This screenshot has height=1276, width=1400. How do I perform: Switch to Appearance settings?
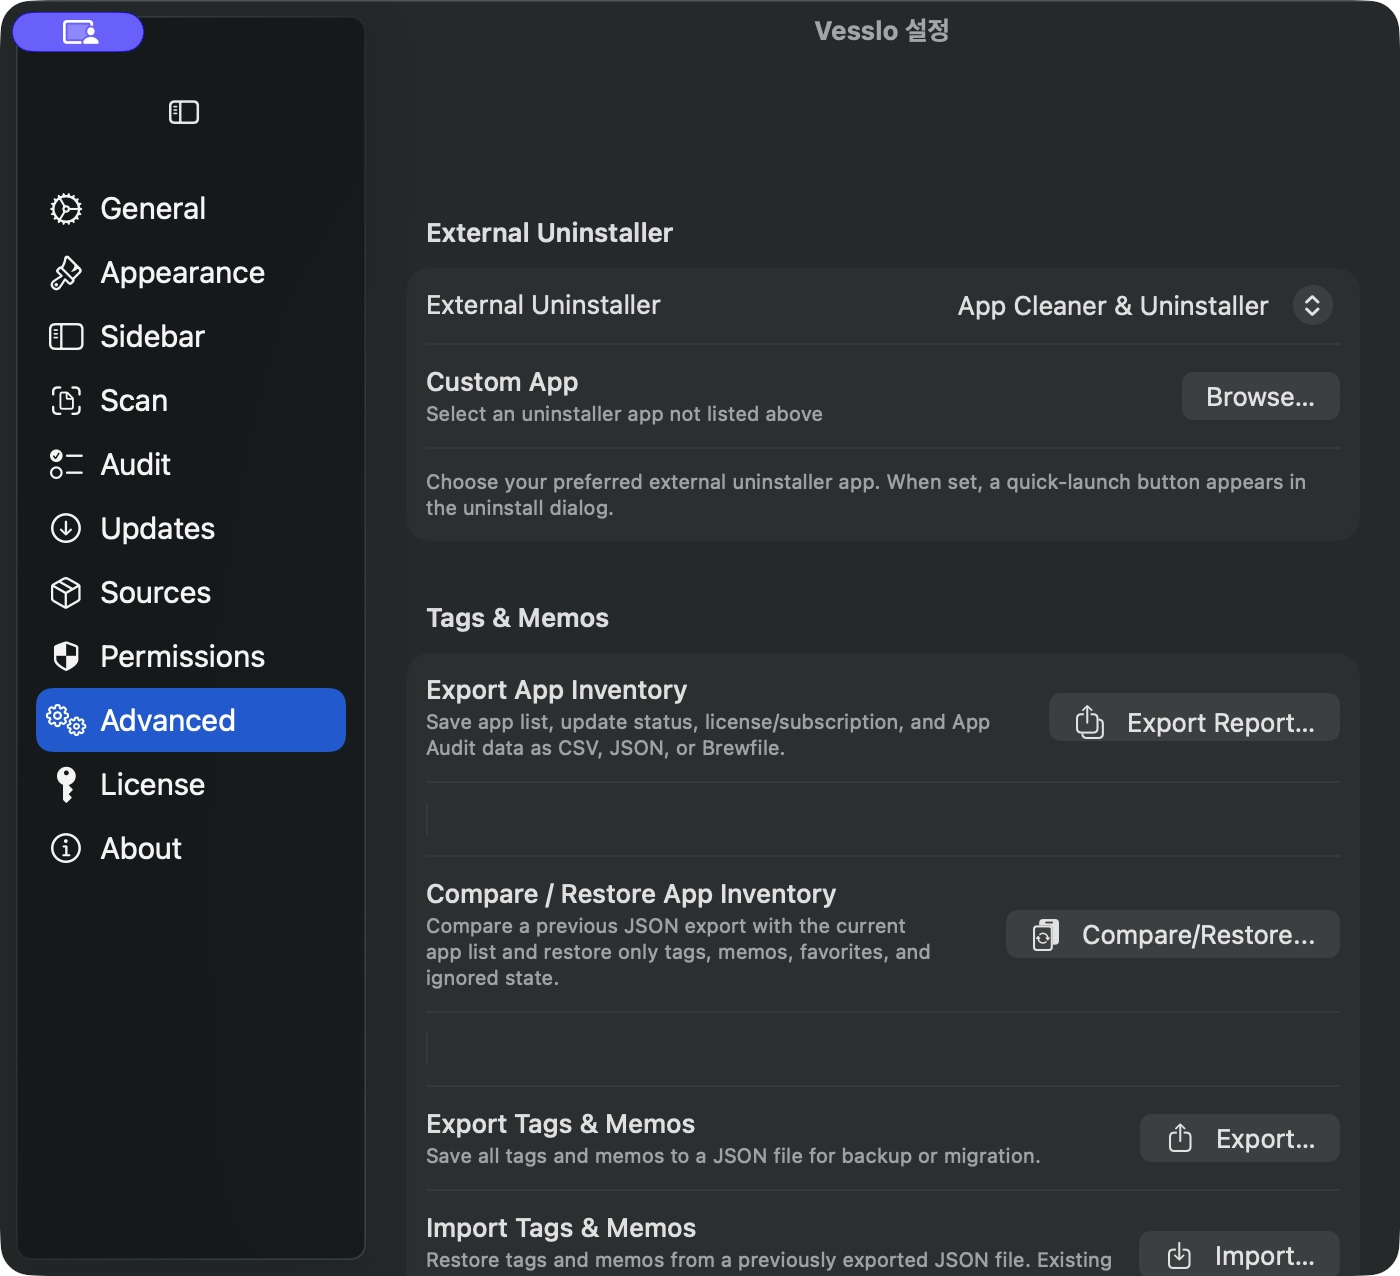191,273
